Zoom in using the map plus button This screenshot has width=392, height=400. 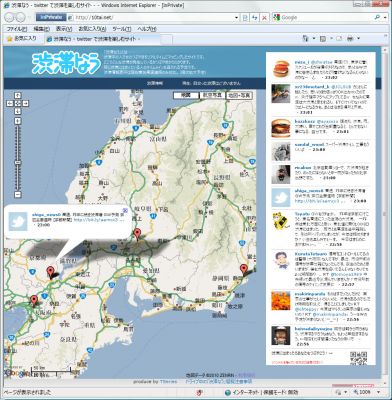(x=18, y=121)
